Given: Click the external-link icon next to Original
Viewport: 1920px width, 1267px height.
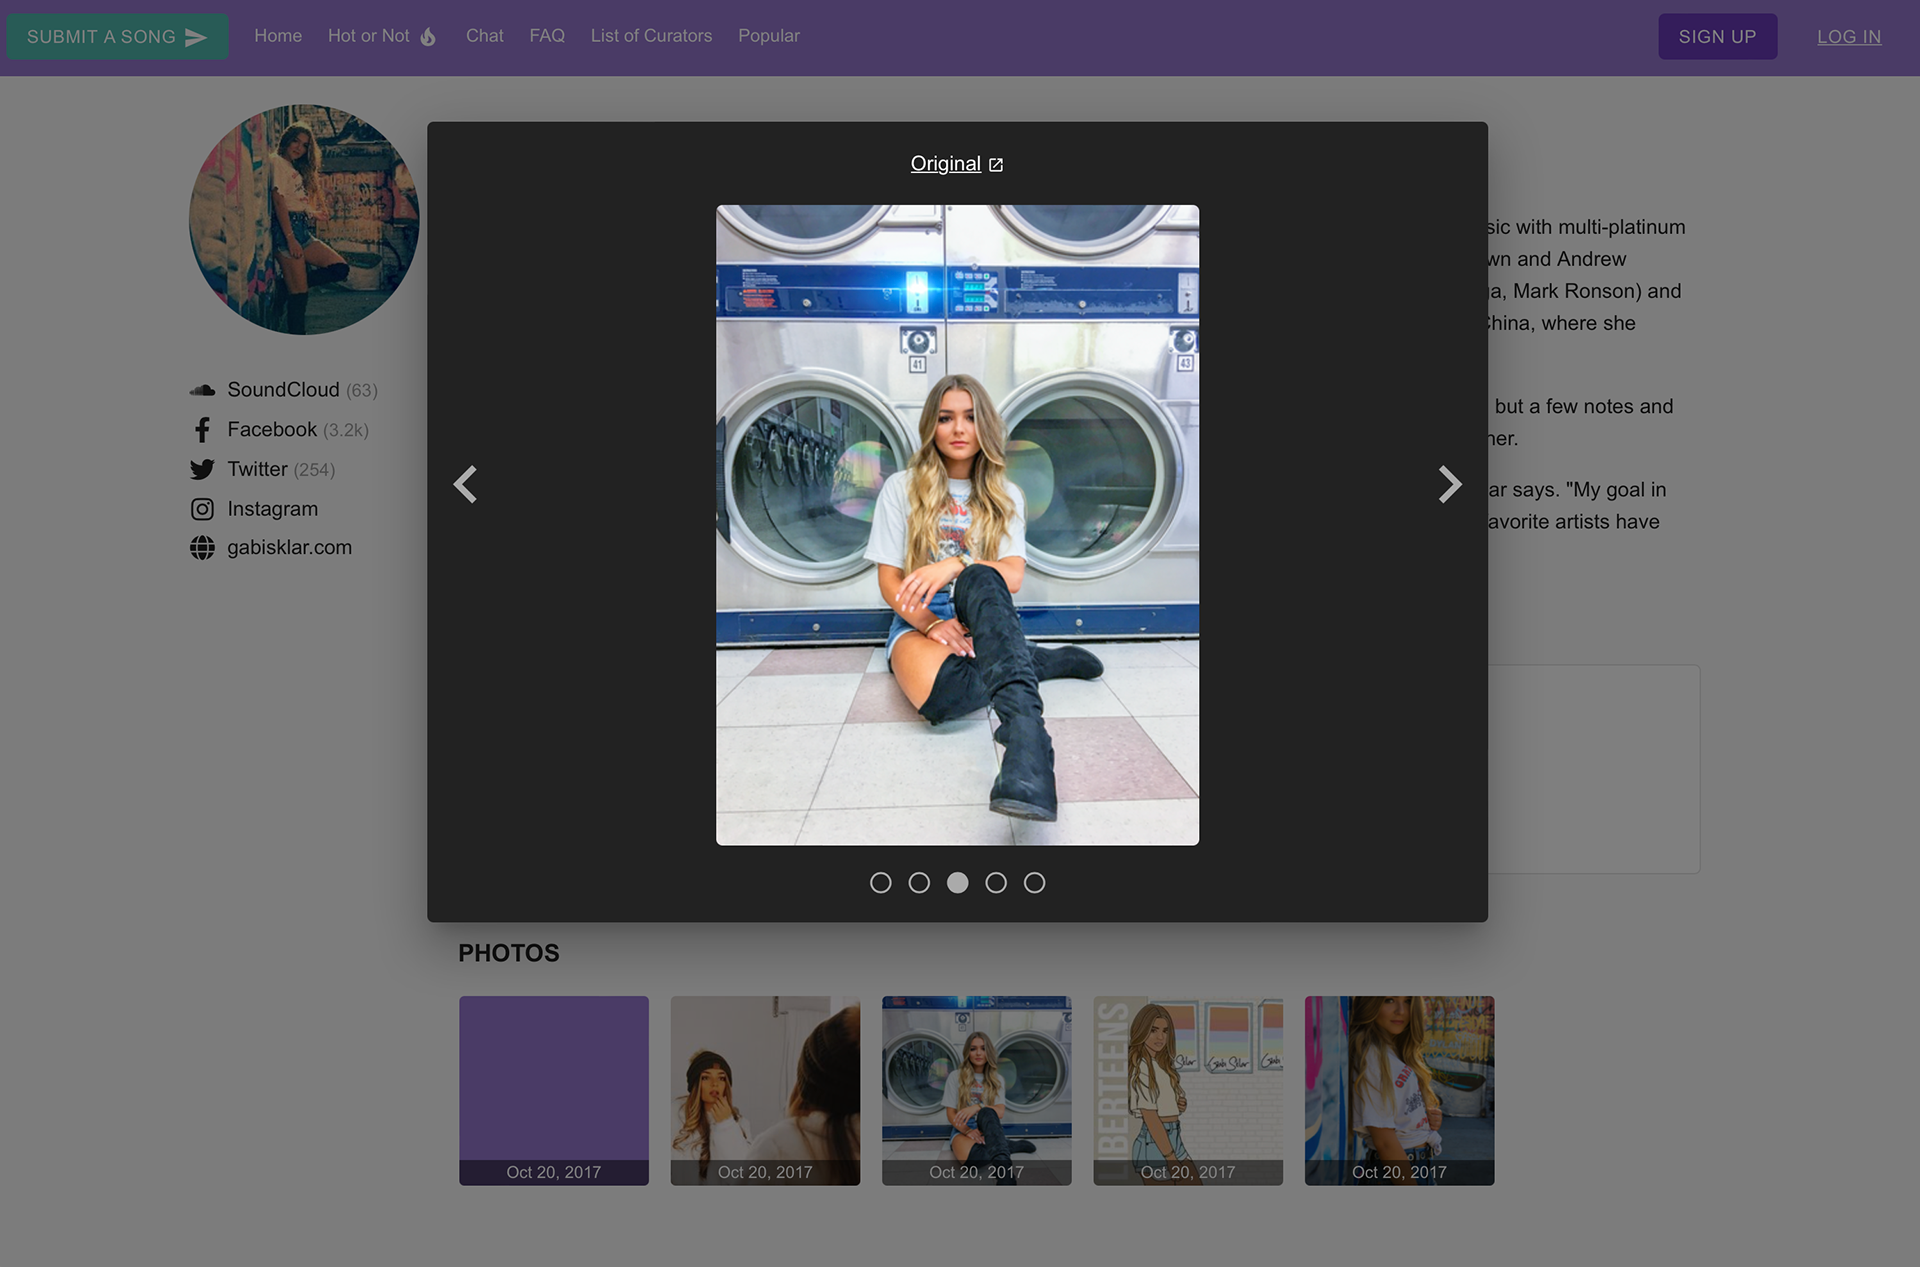Looking at the screenshot, I should (x=996, y=165).
